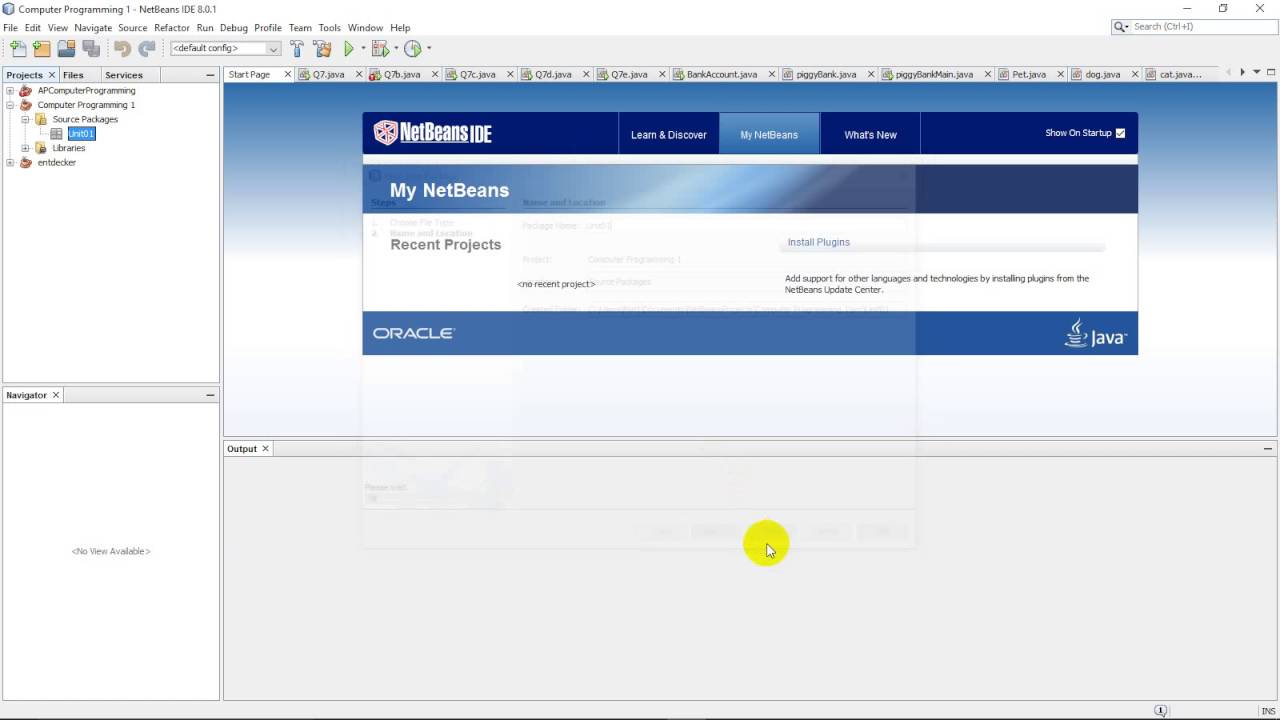Click the Undo arrow icon

122,48
